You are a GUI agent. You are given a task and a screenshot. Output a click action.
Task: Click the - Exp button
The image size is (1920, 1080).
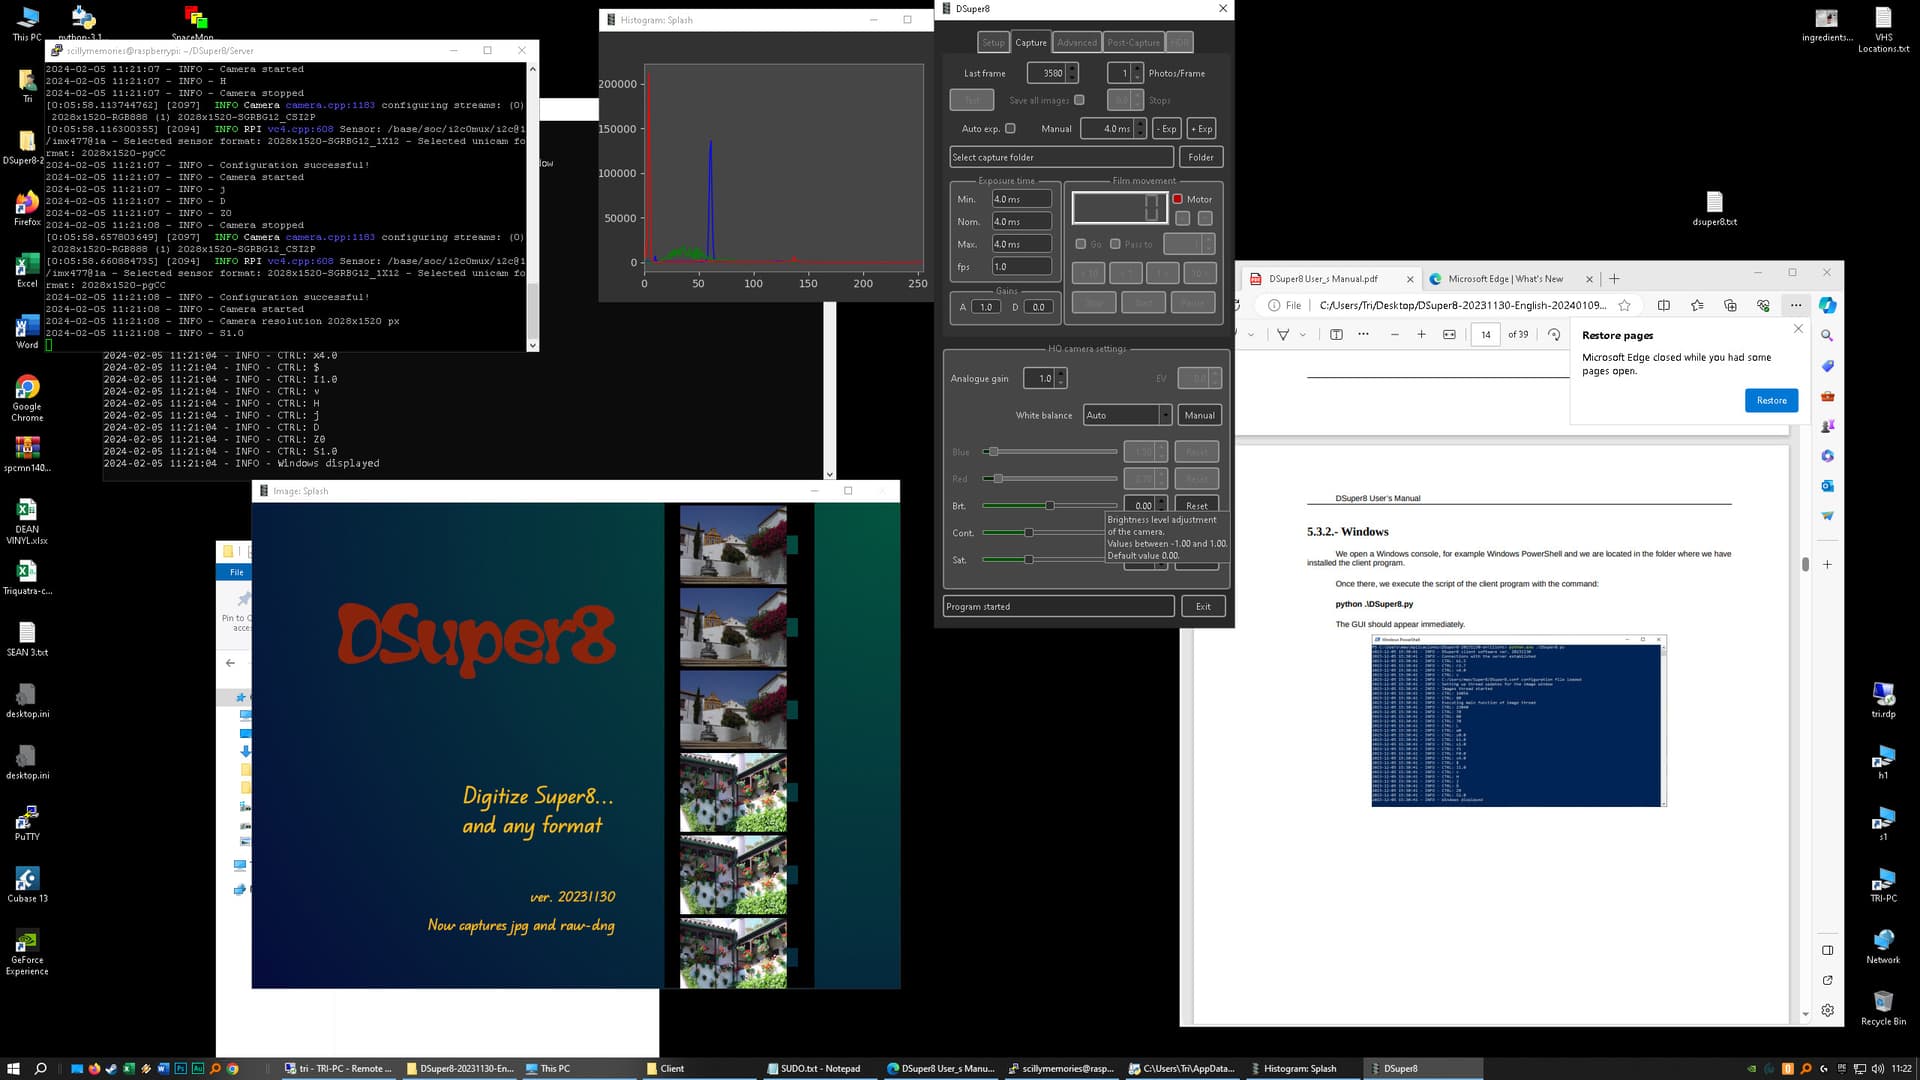point(1167,129)
